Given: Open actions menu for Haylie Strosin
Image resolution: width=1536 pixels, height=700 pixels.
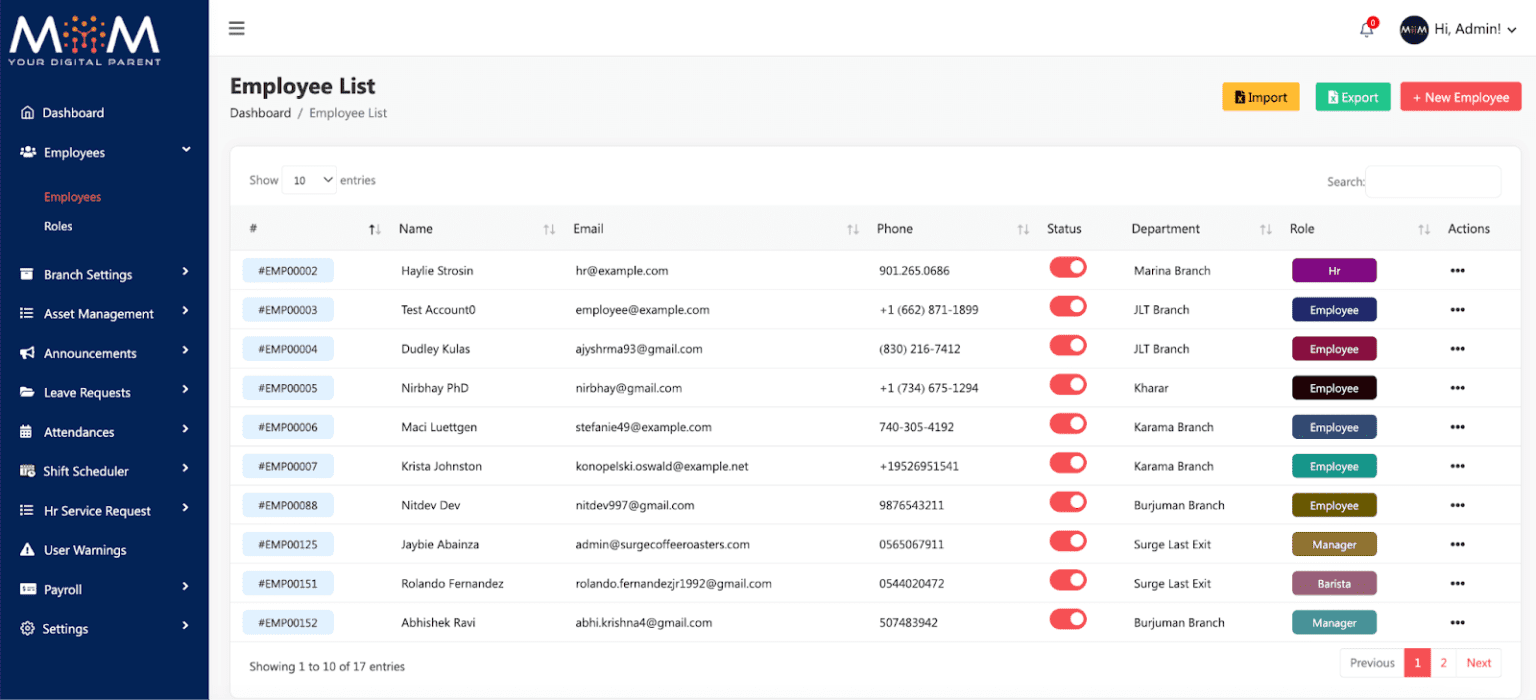Looking at the screenshot, I should click(x=1457, y=270).
